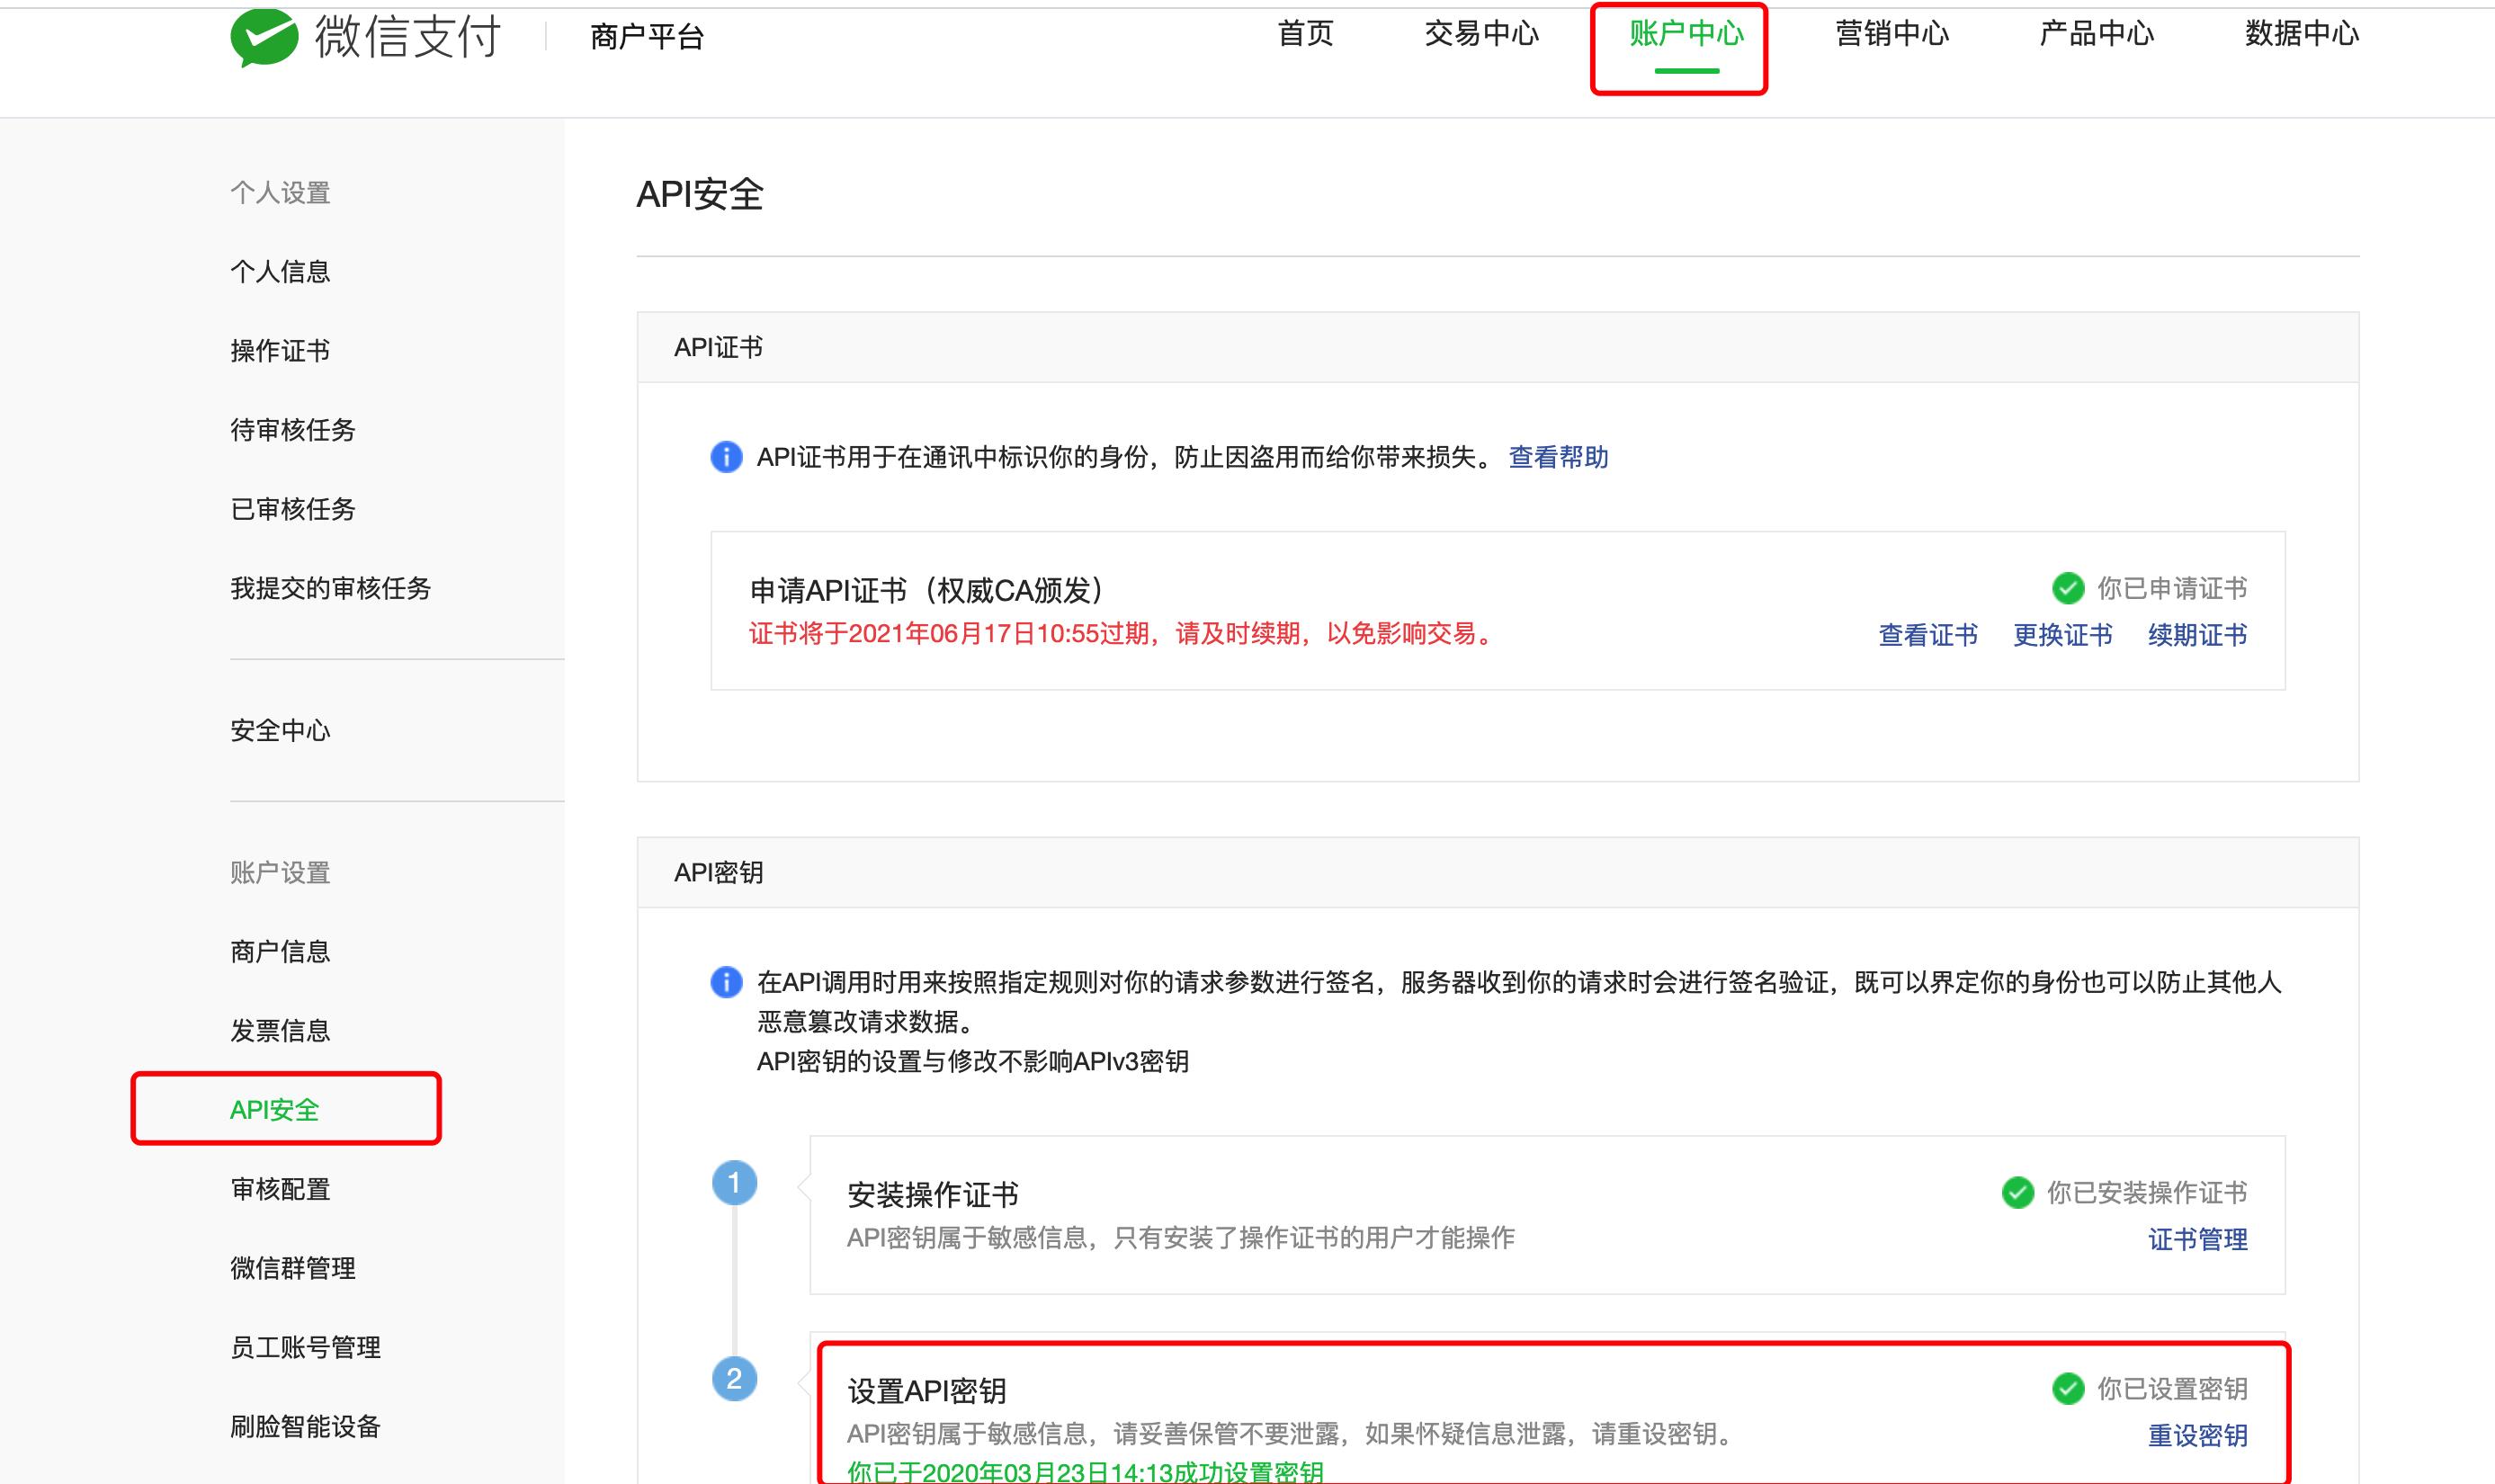Screen dimensions: 2495x1484
Task: Click the 你已申请证书 status text
Action: pyautogui.click(x=2172, y=588)
